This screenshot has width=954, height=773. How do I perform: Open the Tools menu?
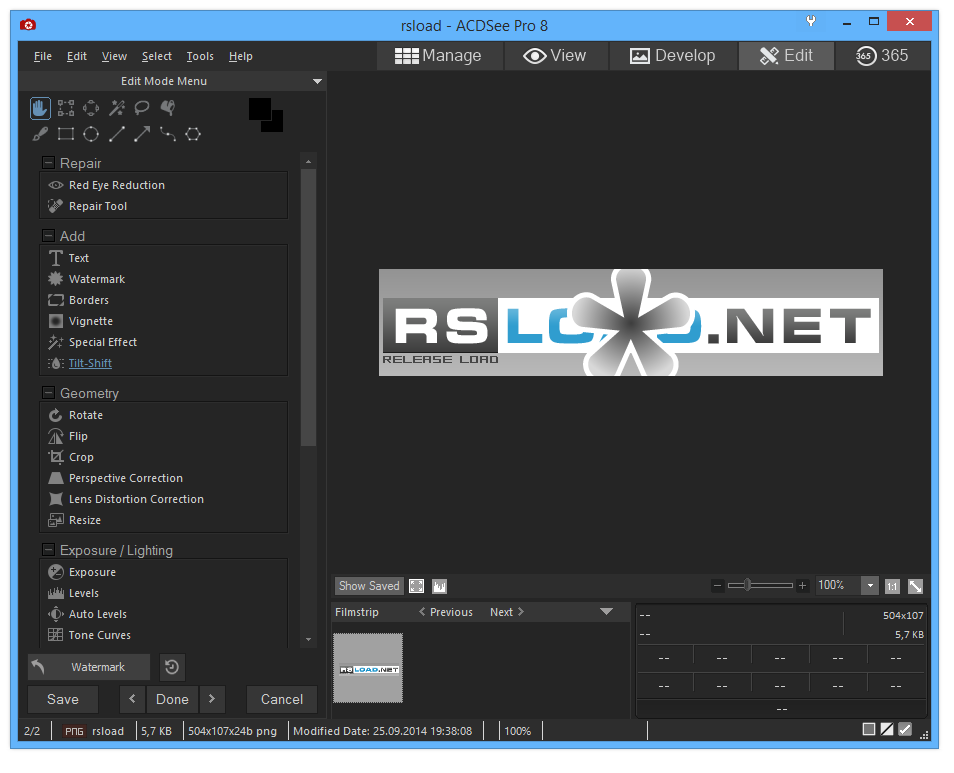click(x=200, y=57)
